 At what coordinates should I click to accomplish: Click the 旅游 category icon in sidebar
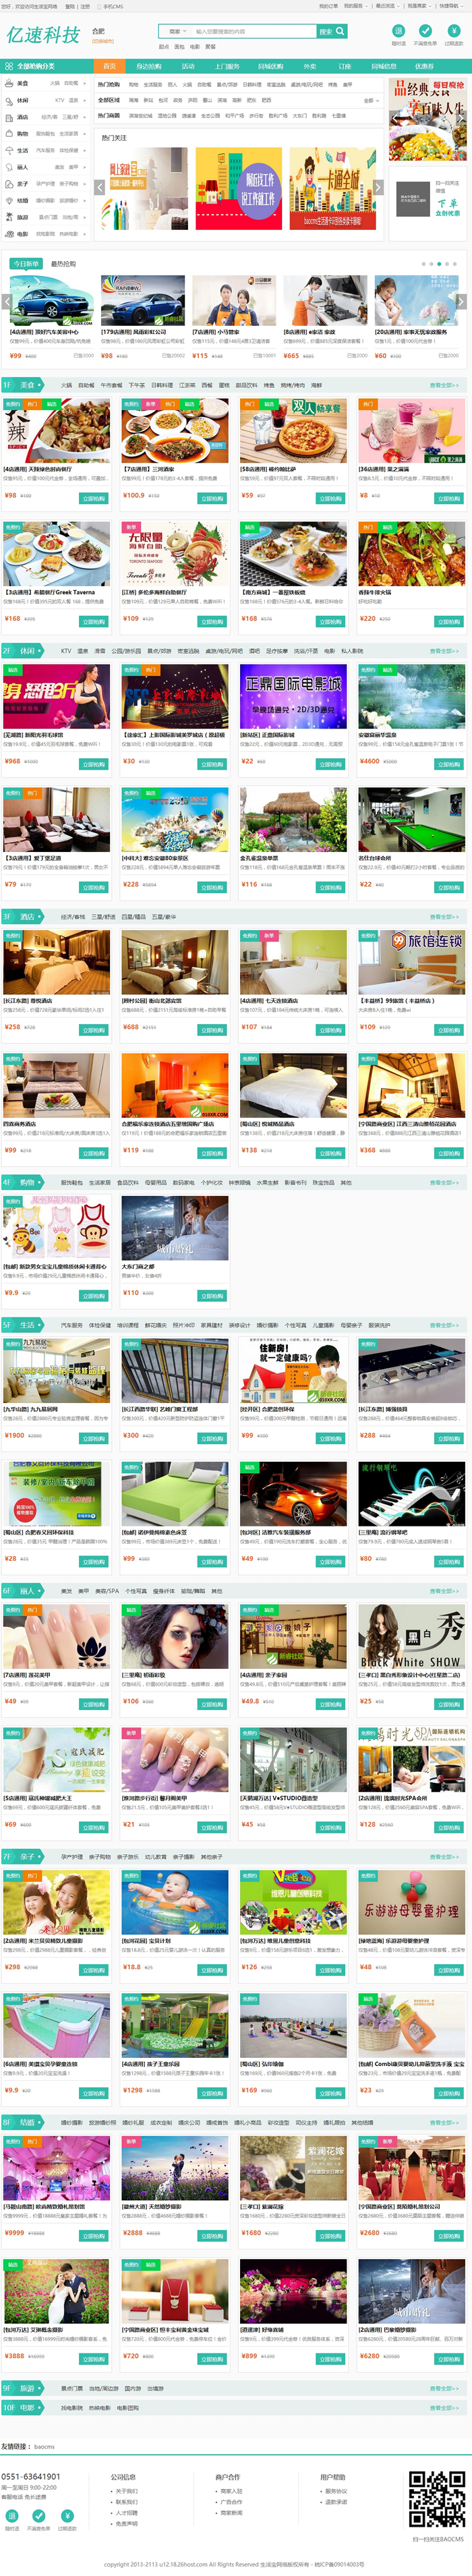pyautogui.click(x=9, y=217)
